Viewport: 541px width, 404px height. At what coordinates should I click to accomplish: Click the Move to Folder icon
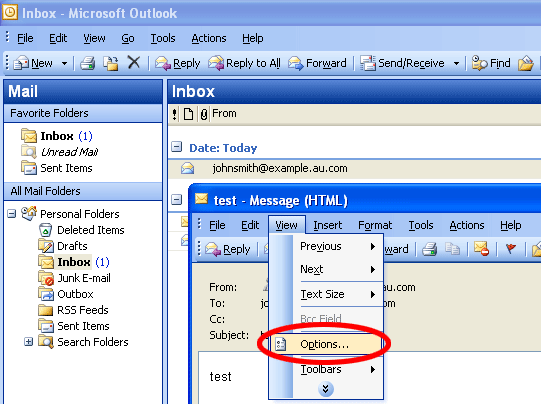[x=111, y=63]
